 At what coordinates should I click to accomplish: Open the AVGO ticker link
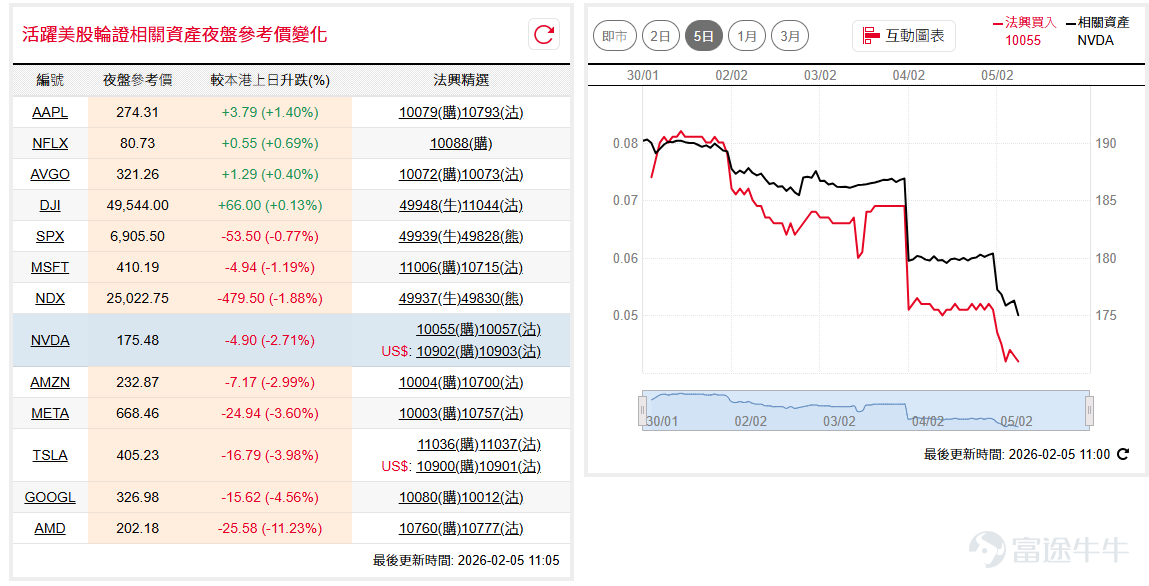click(x=50, y=174)
